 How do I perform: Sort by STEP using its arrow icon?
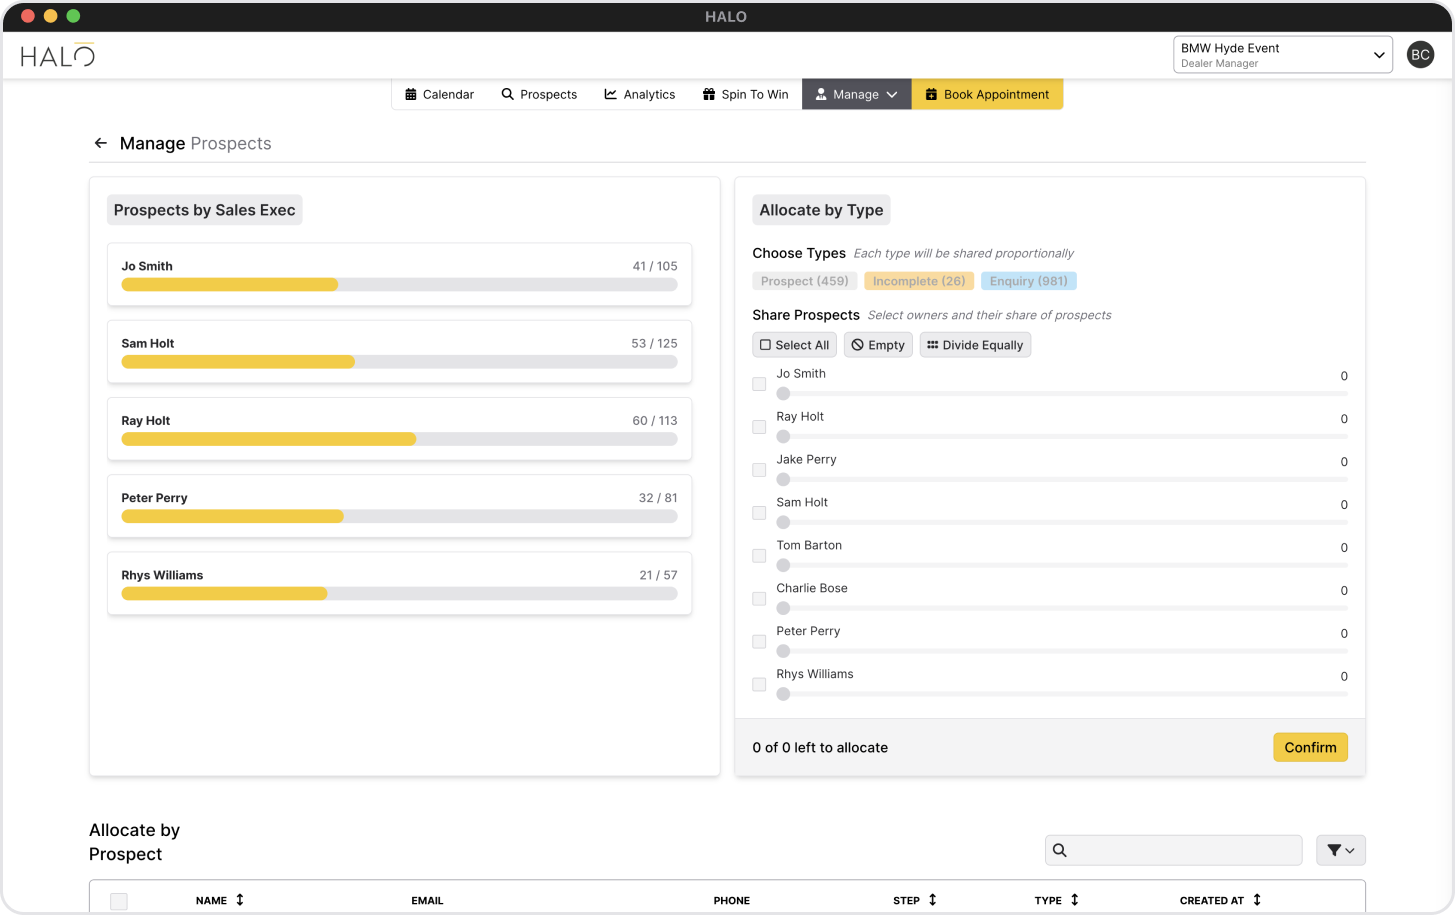coord(933,900)
